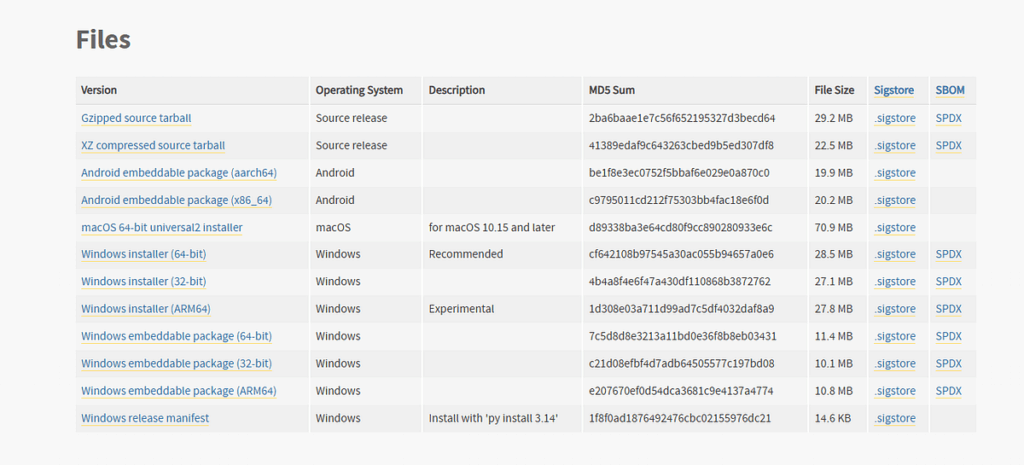This screenshot has height=465, width=1024.
Task: Open the Windows release manifest link
Action: (145, 418)
